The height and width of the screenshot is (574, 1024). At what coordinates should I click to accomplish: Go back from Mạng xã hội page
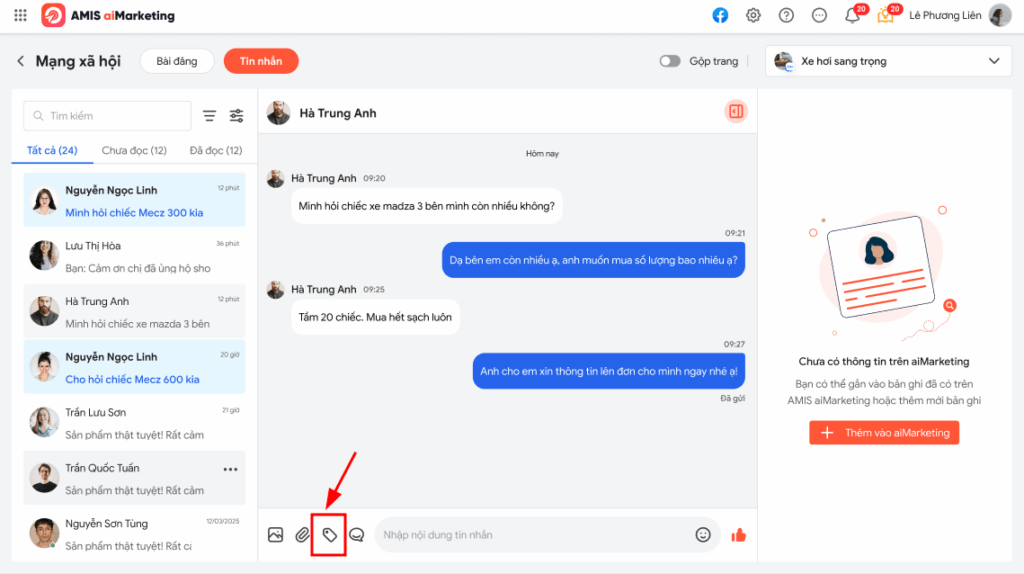point(20,61)
